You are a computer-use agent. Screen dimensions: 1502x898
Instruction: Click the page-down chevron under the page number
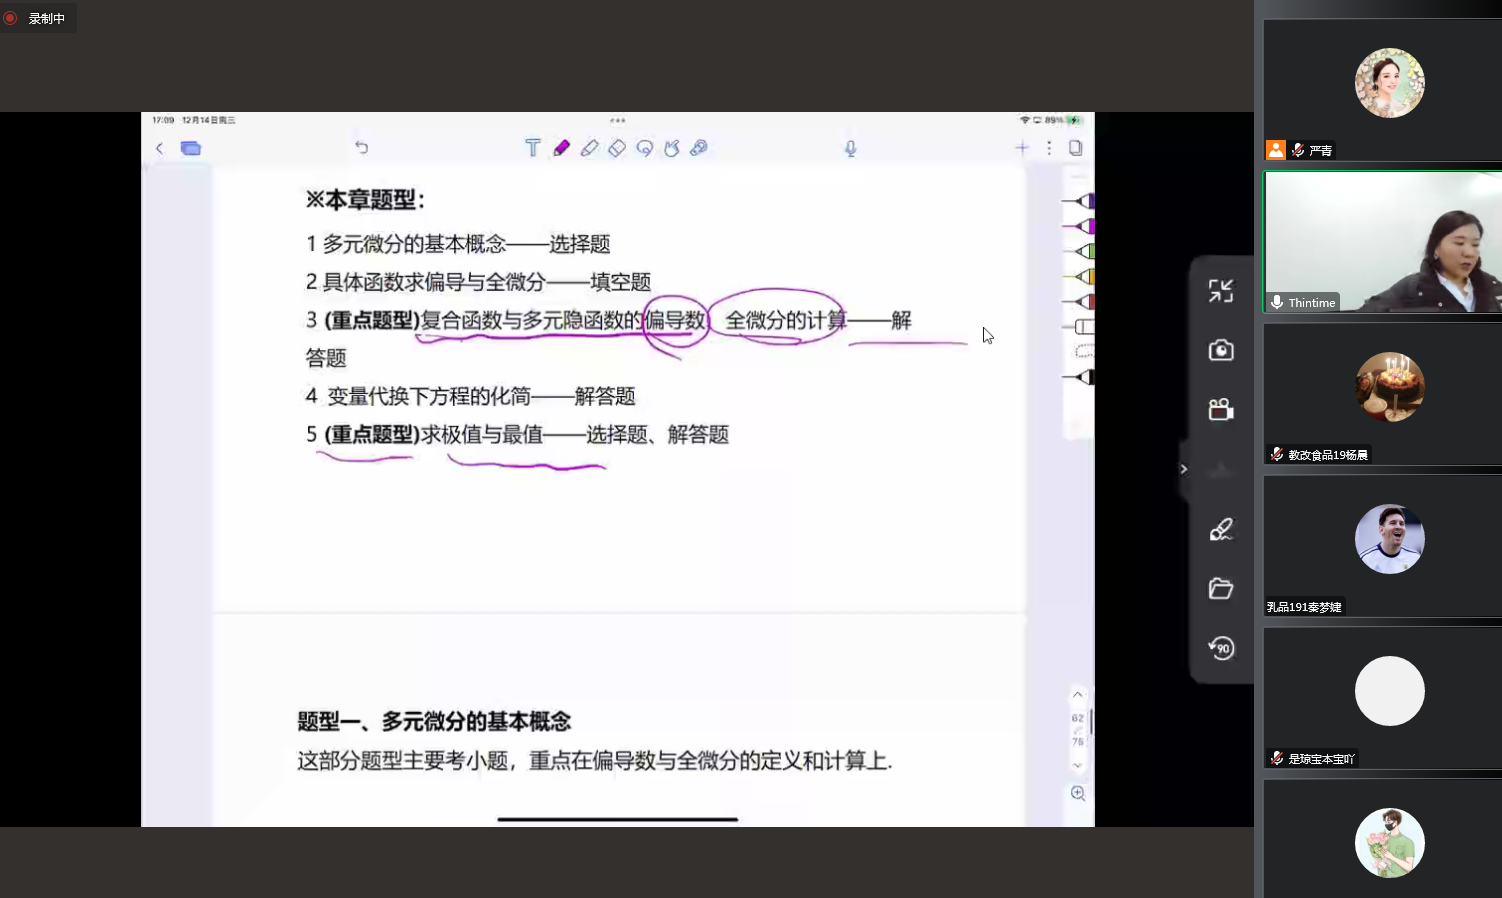1078,765
